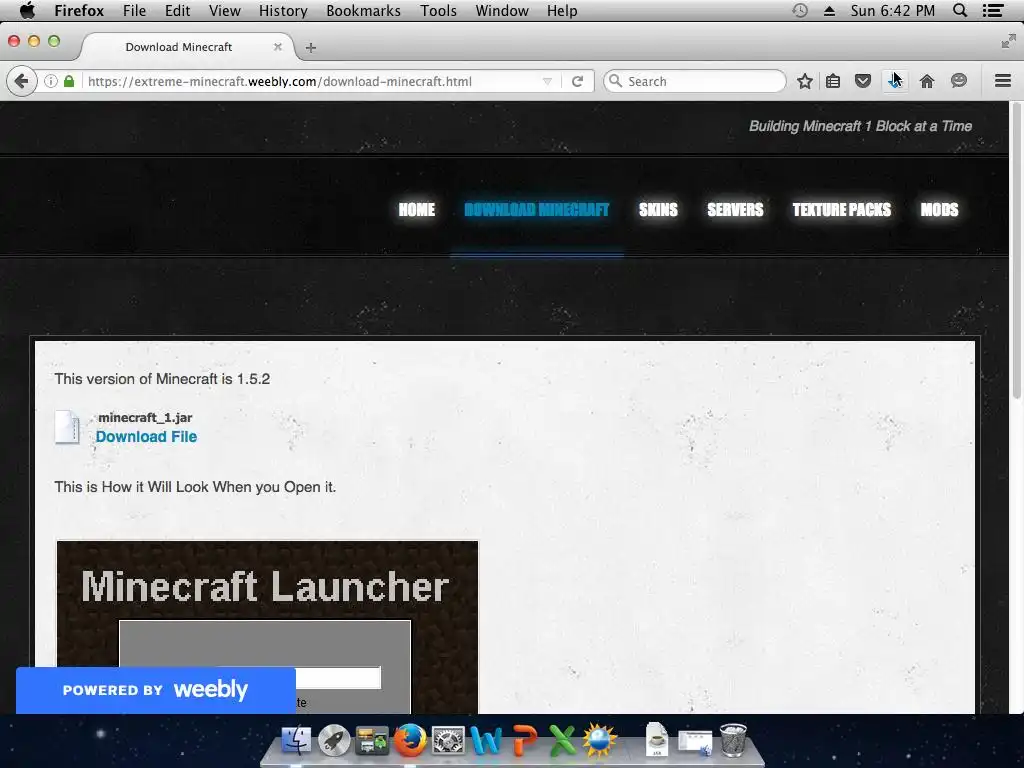
Task: Open the Edit menu
Action: click(x=177, y=11)
